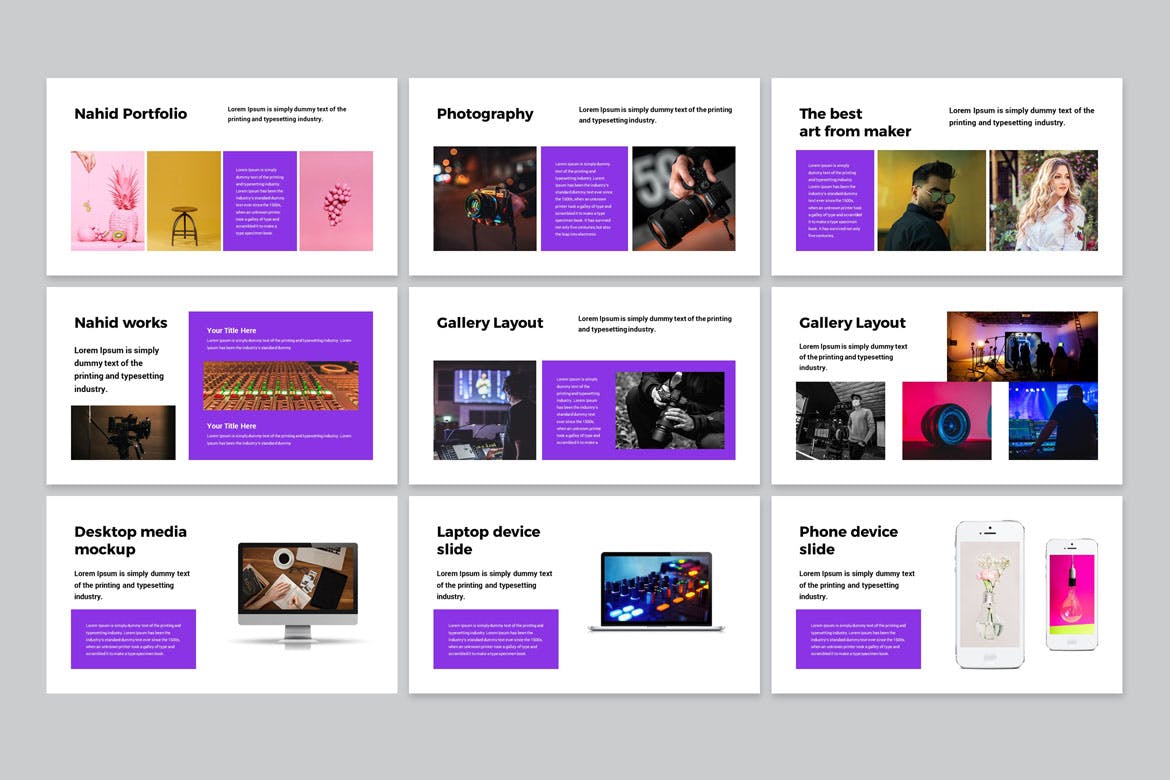The width and height of the screenshot is (1170, 780).
Task: Click the "Photography" heading text
Action: tap(485, 114)
